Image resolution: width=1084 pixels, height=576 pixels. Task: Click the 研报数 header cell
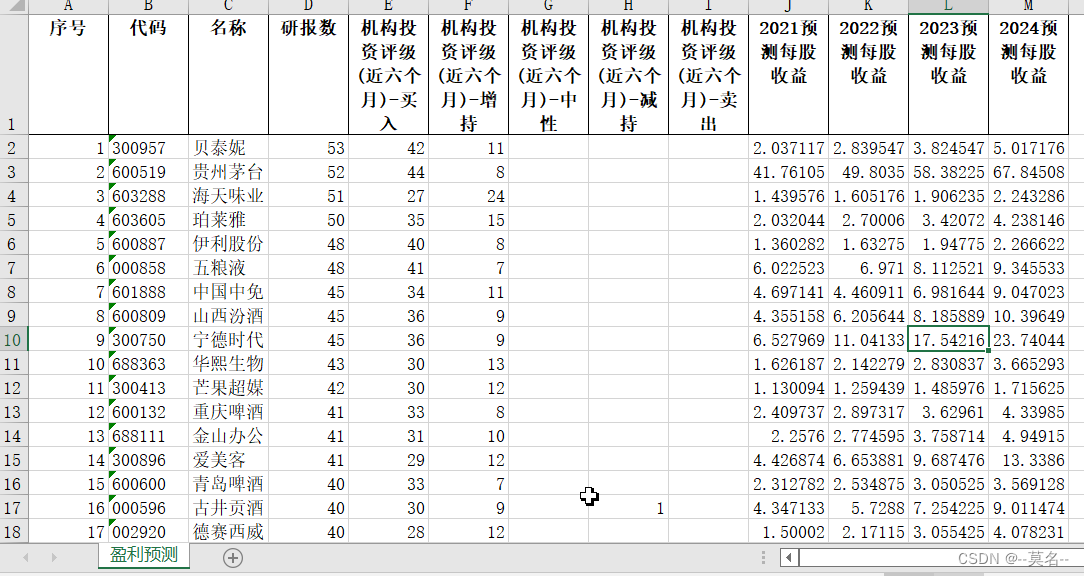(x=308, y=74)
